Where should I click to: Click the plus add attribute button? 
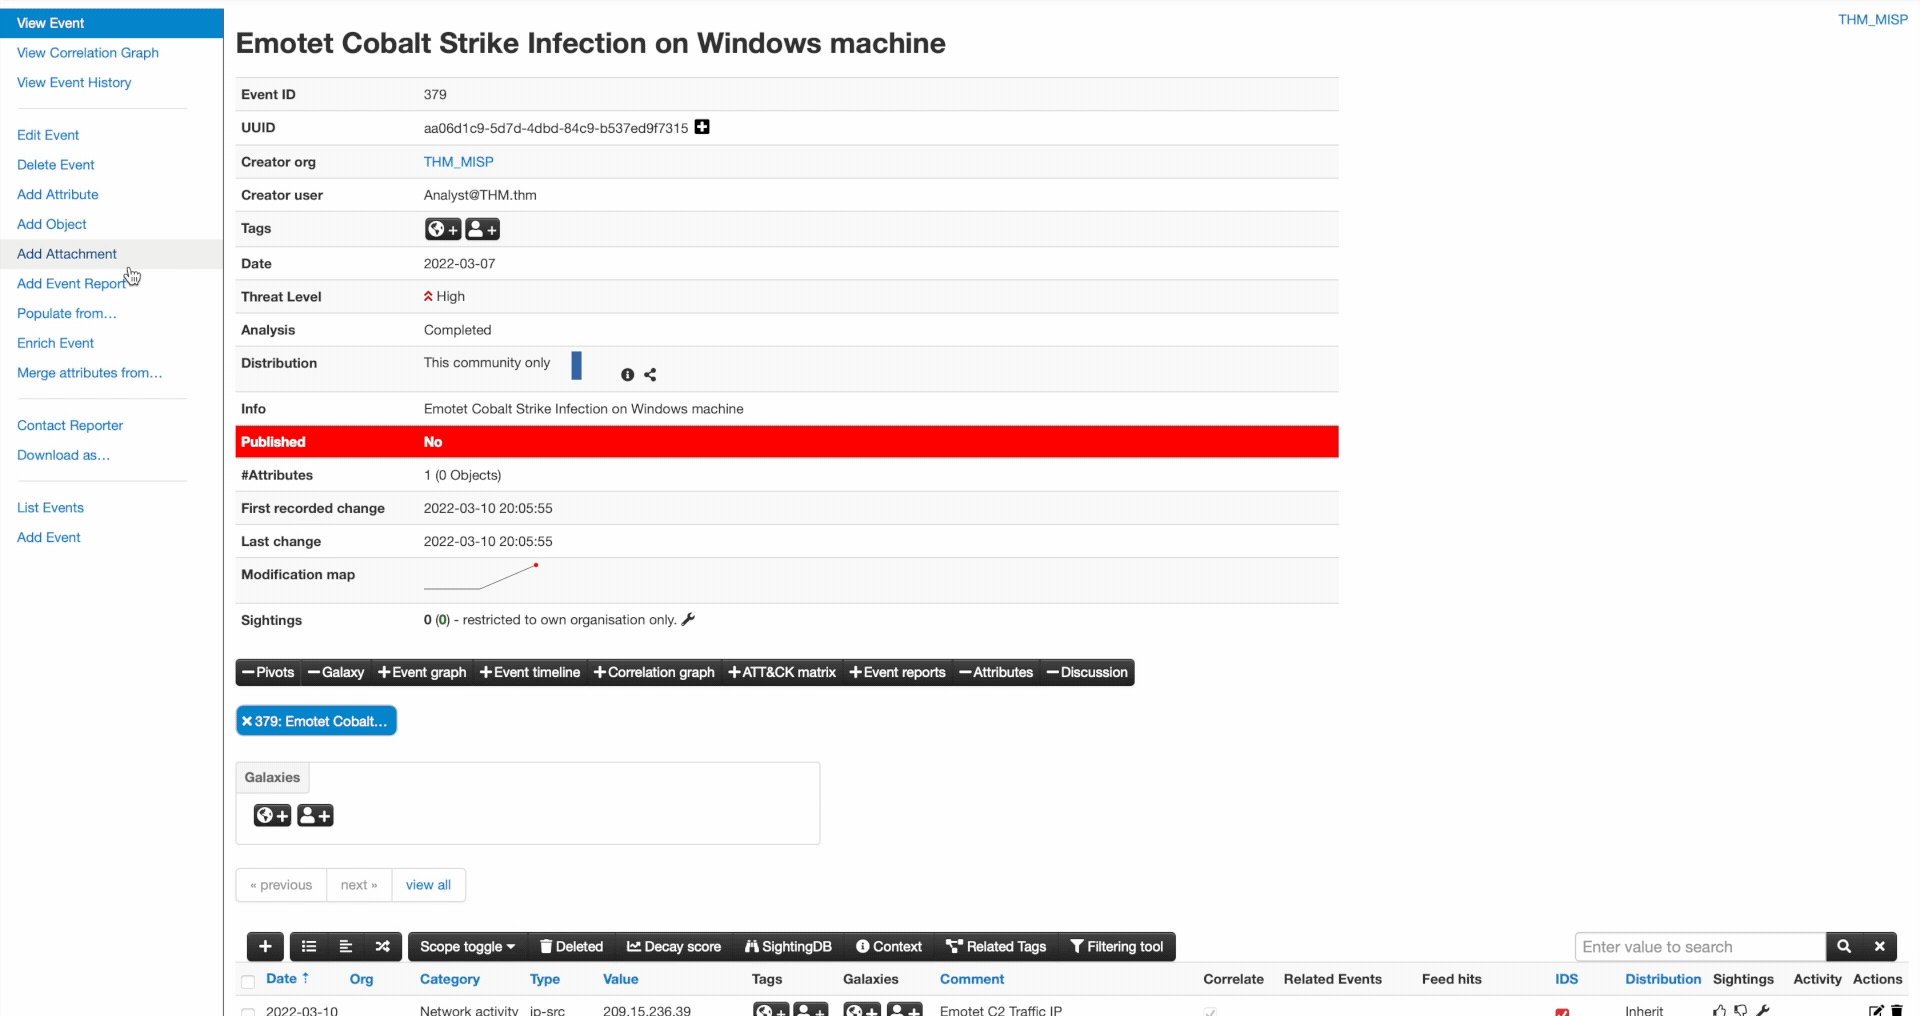(x=265, y=946)
